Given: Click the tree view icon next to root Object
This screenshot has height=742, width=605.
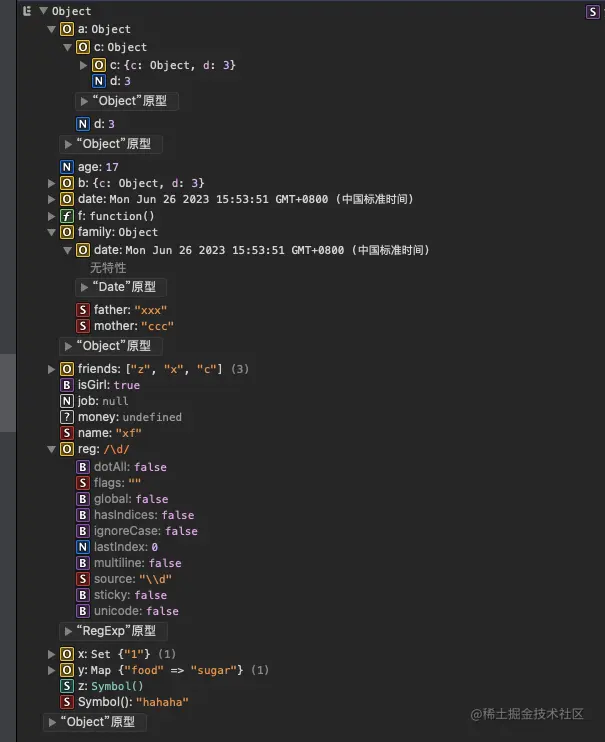Looking at the screenshot, I should pyautogui.click(x=27, y=11).
